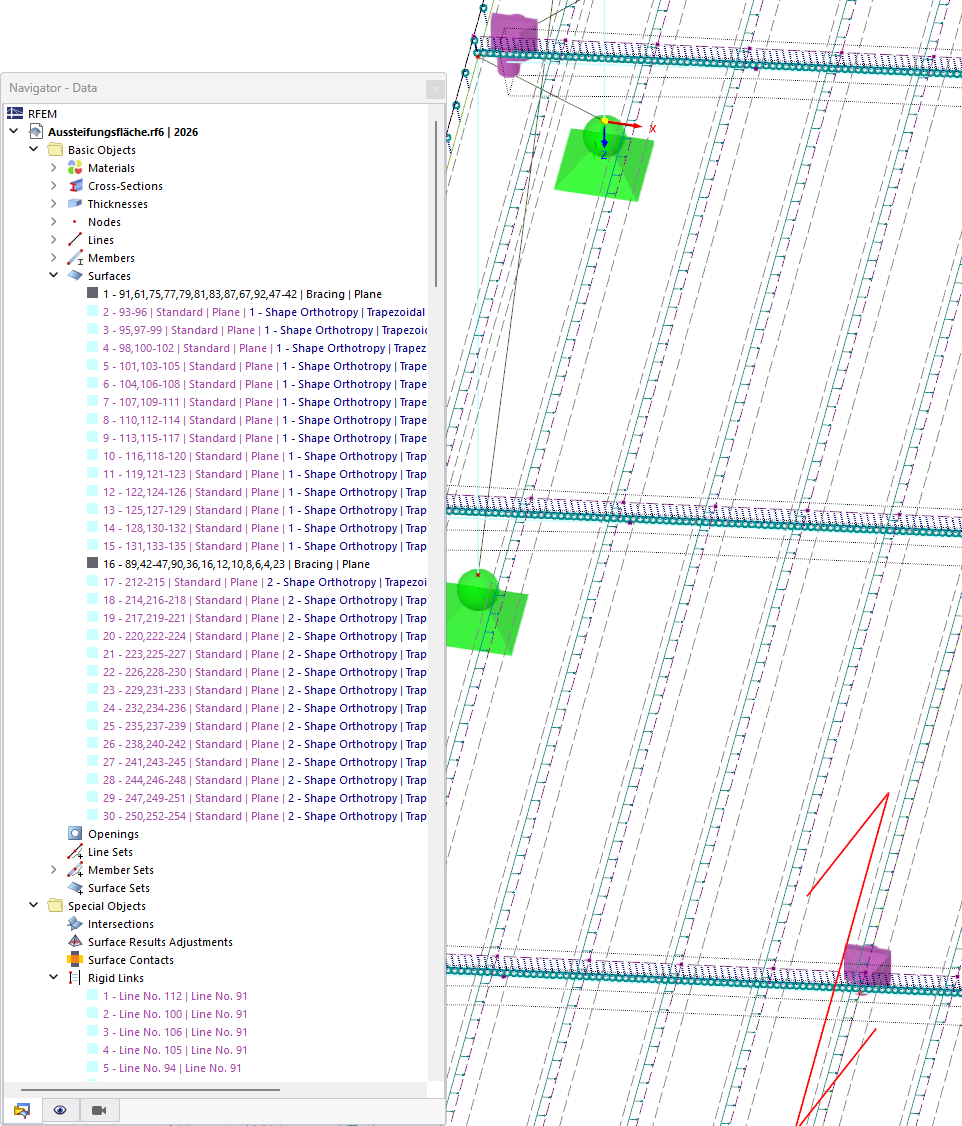Image resolution: width=962 pixels, height=1126 pixels.
Task: Collapse the Surfaces tree entry
Action: pyautogui.click(x=54, y=275)
